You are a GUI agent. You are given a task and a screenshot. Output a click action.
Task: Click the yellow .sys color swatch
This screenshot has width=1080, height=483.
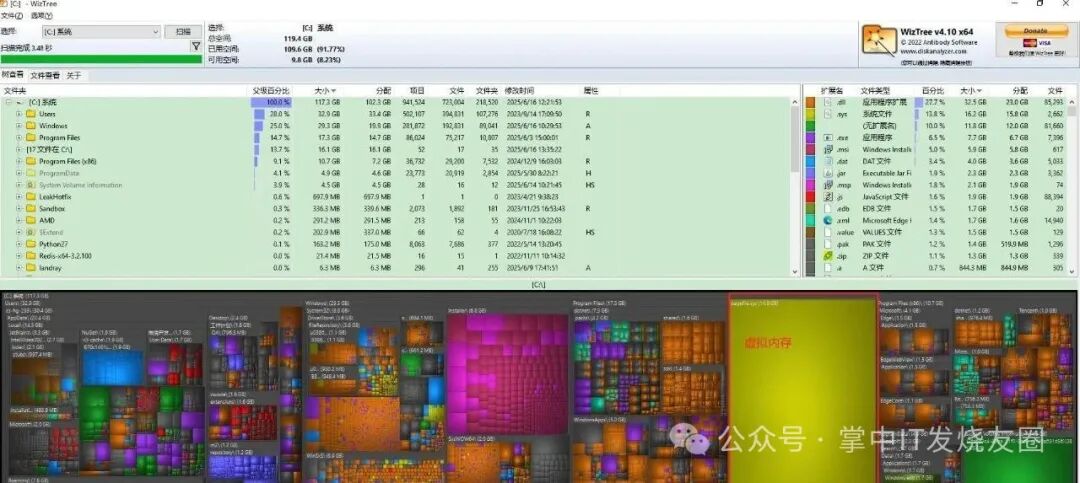point(811,114)
